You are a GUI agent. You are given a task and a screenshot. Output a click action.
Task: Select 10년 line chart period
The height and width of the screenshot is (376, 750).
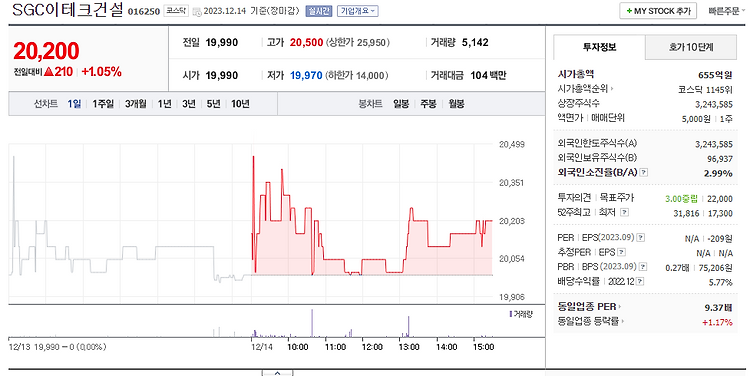click(240, 104)
